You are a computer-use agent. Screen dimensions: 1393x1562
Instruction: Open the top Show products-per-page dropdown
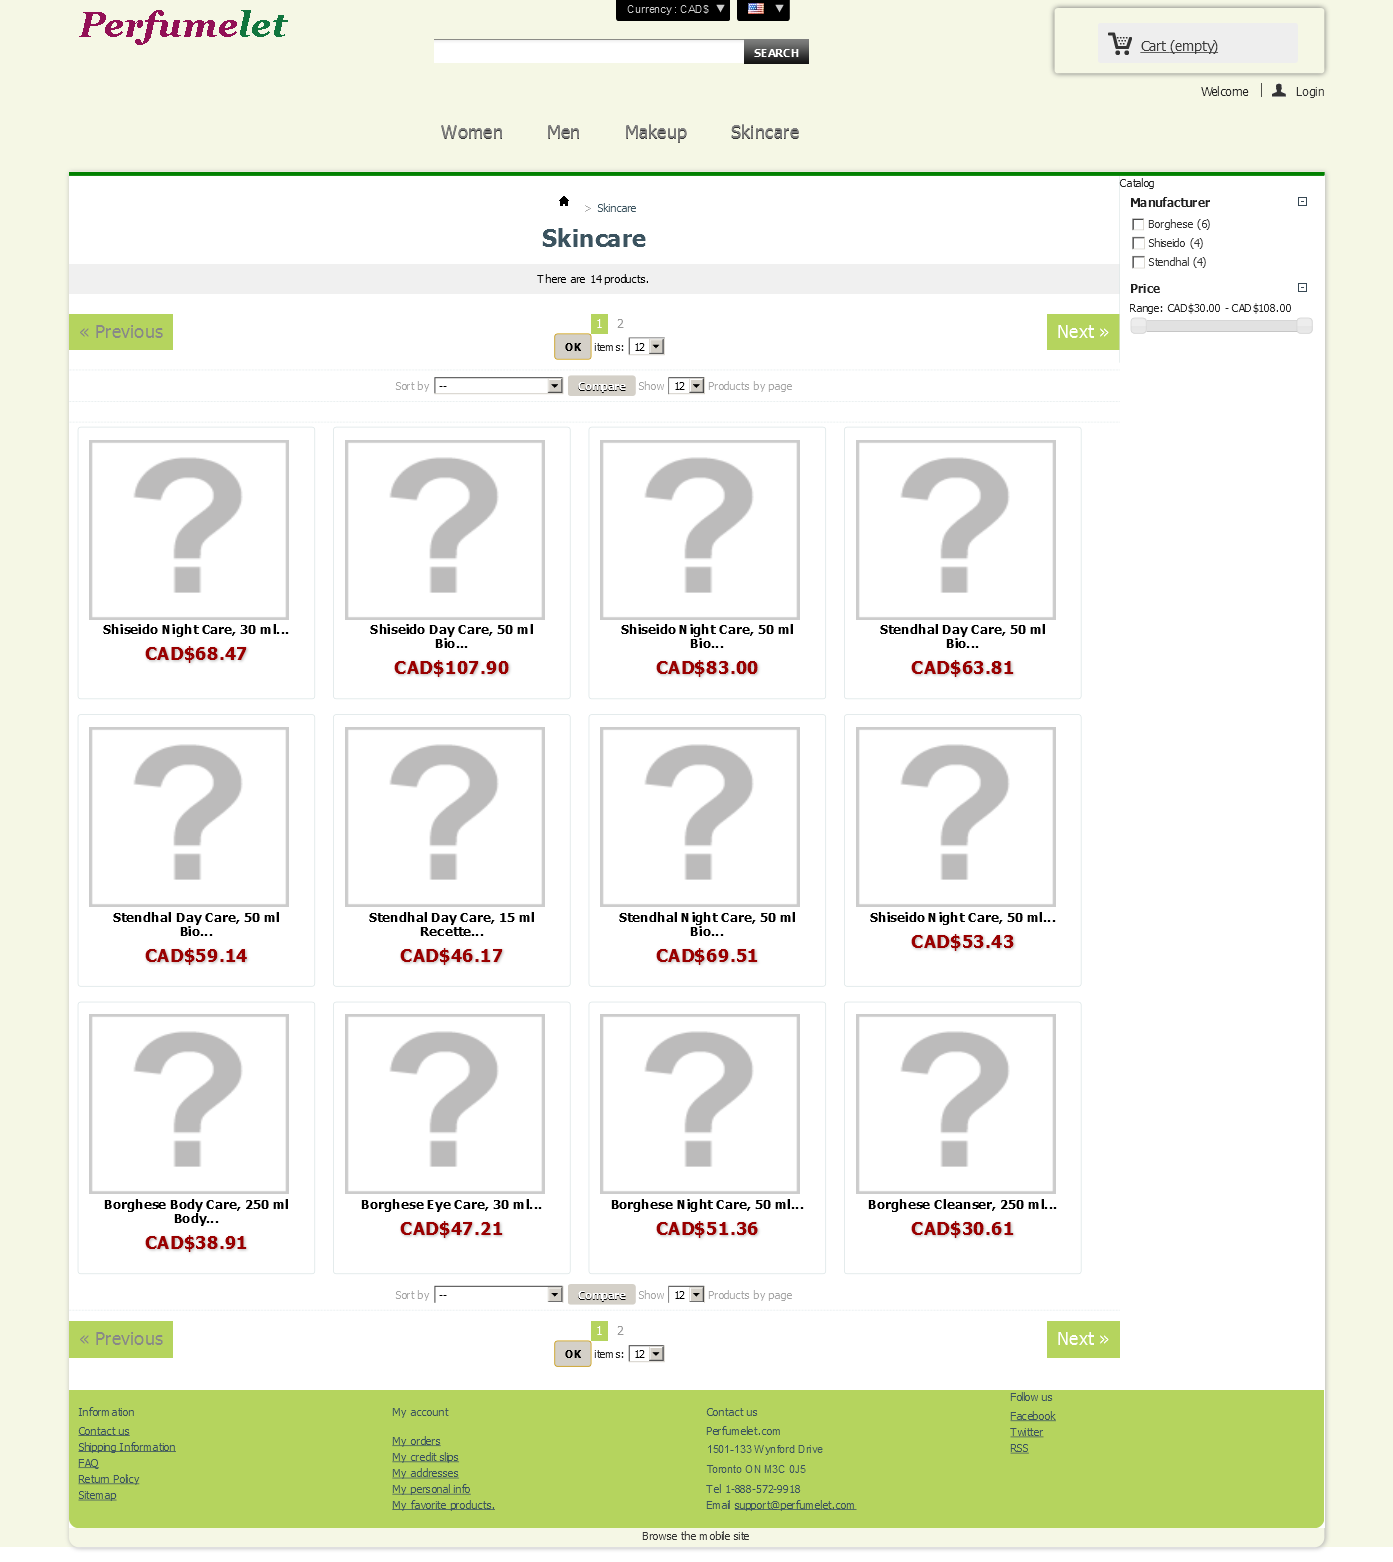click(x=686, y=386)
